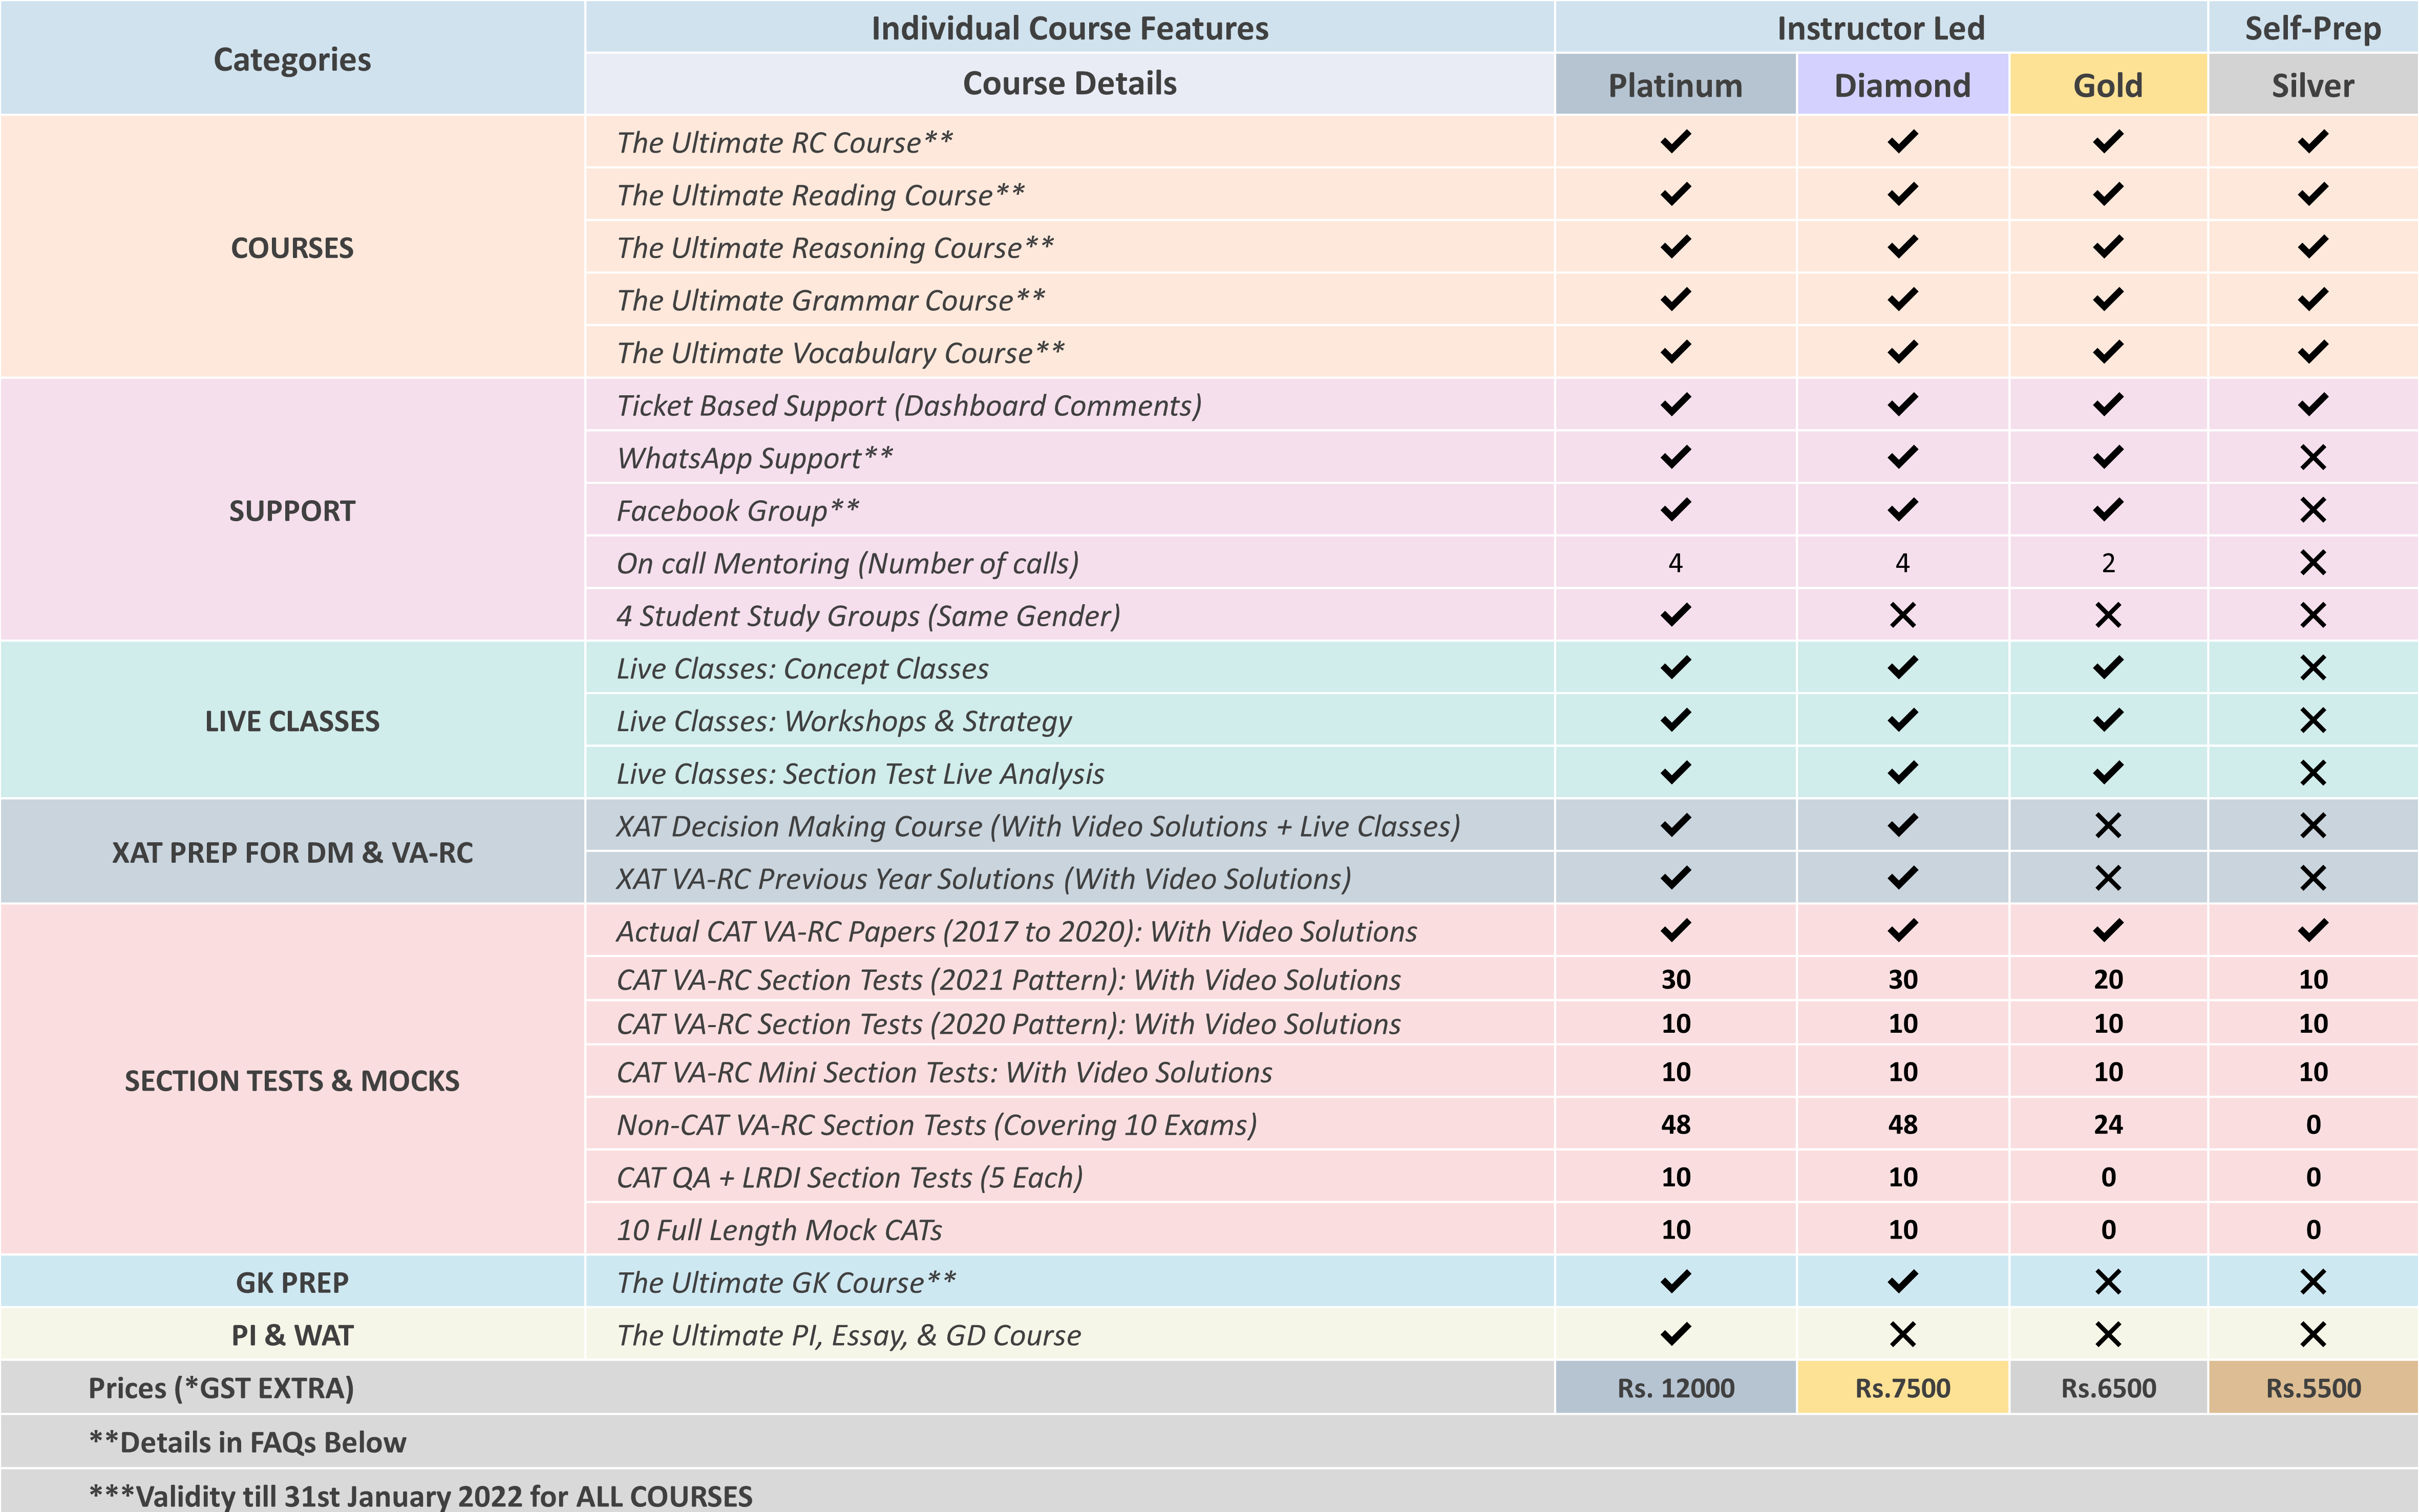
Task: Click Platinum checkmark for Ultimate PI, Essay course
Action: [x=1675, y=1334]
